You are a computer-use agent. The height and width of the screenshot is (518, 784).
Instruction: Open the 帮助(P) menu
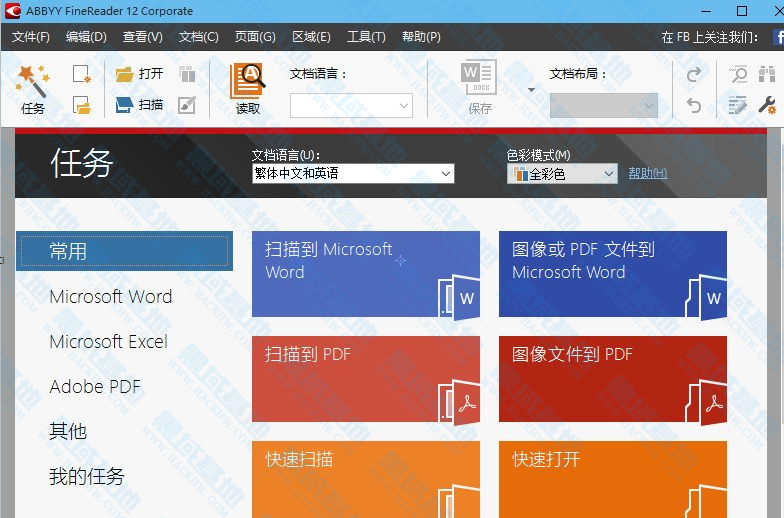(x=421, y=37)
